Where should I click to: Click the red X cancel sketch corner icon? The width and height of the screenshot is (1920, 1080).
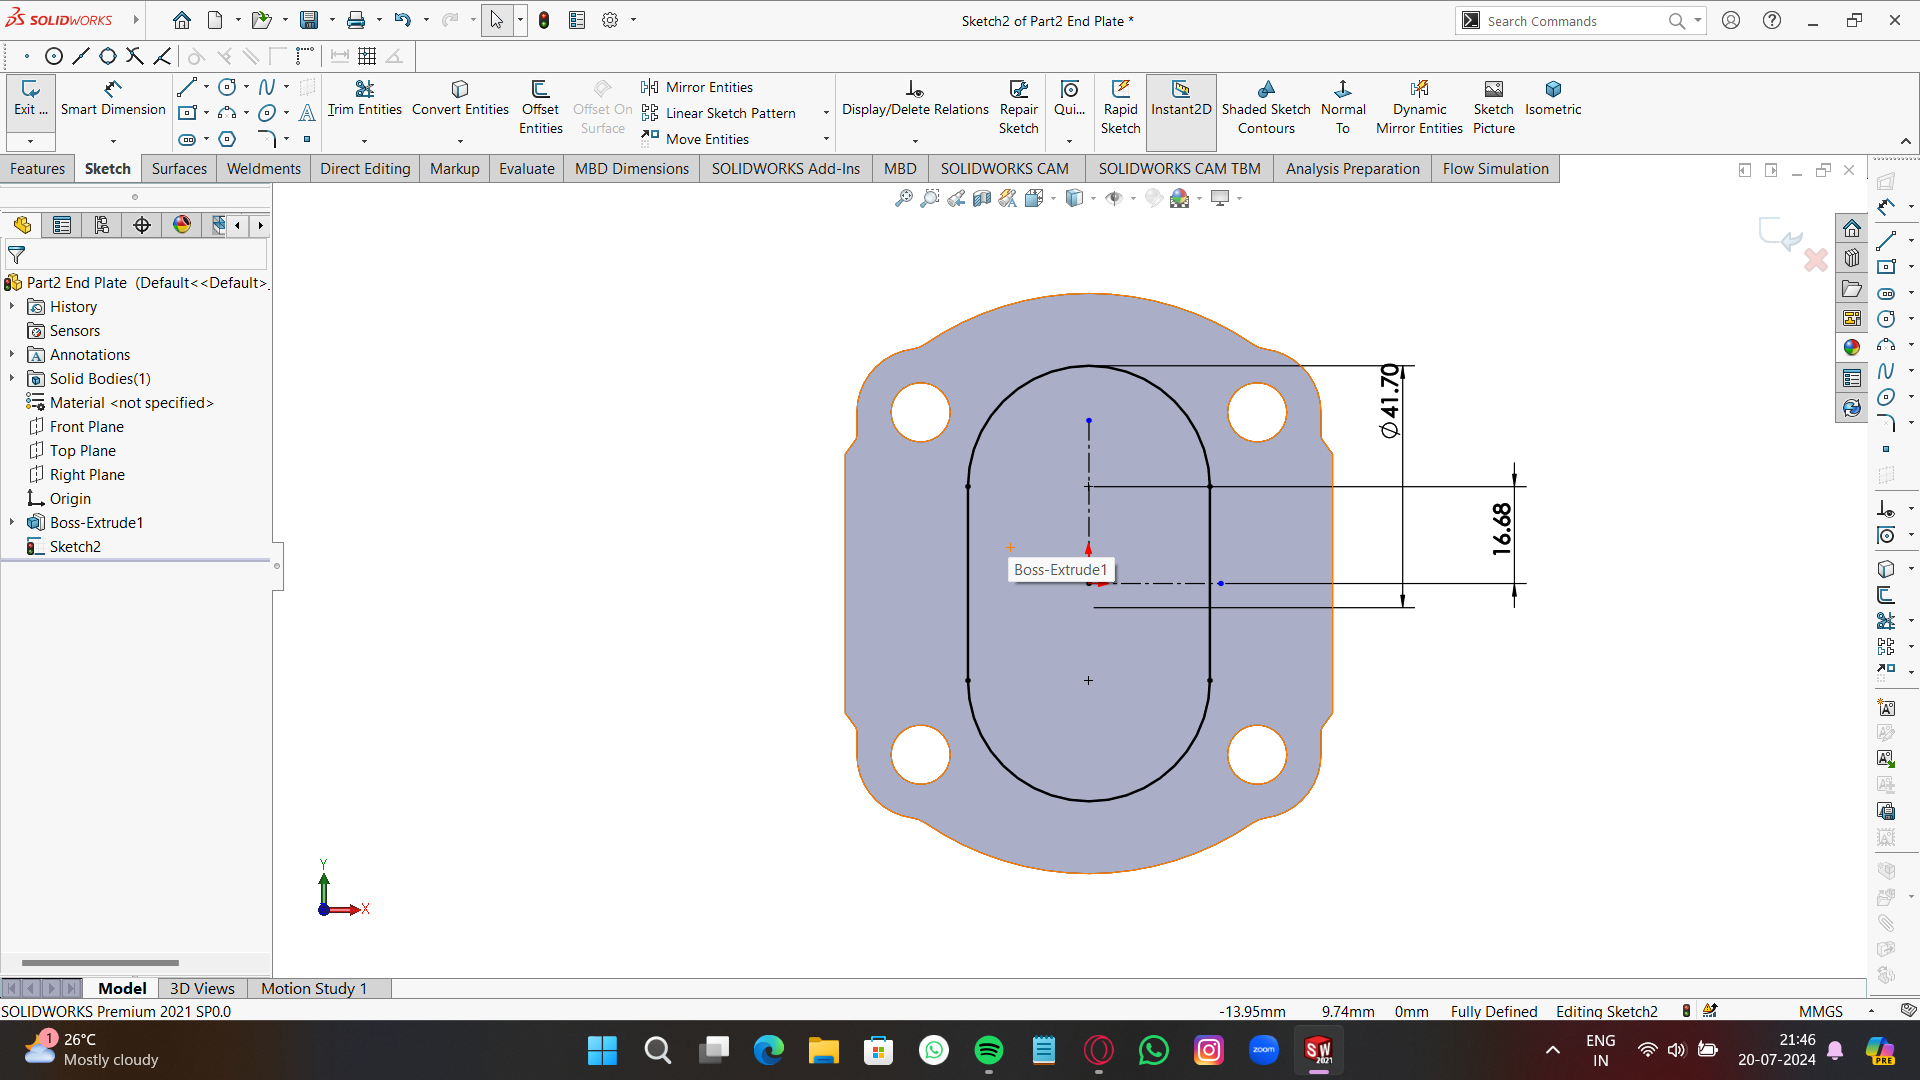tap(1816, 260)
